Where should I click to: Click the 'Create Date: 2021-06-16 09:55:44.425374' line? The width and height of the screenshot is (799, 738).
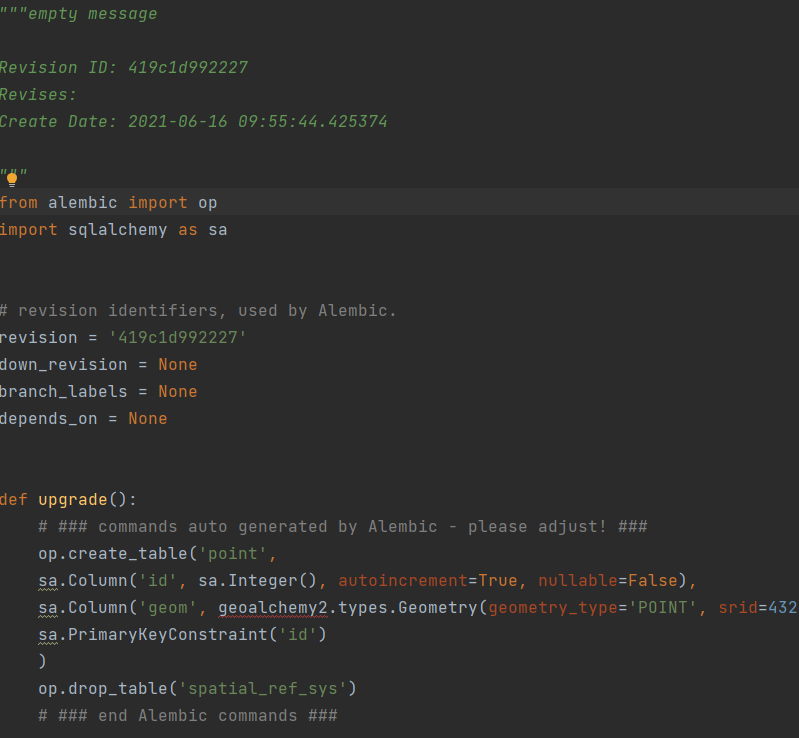point(194,121)
